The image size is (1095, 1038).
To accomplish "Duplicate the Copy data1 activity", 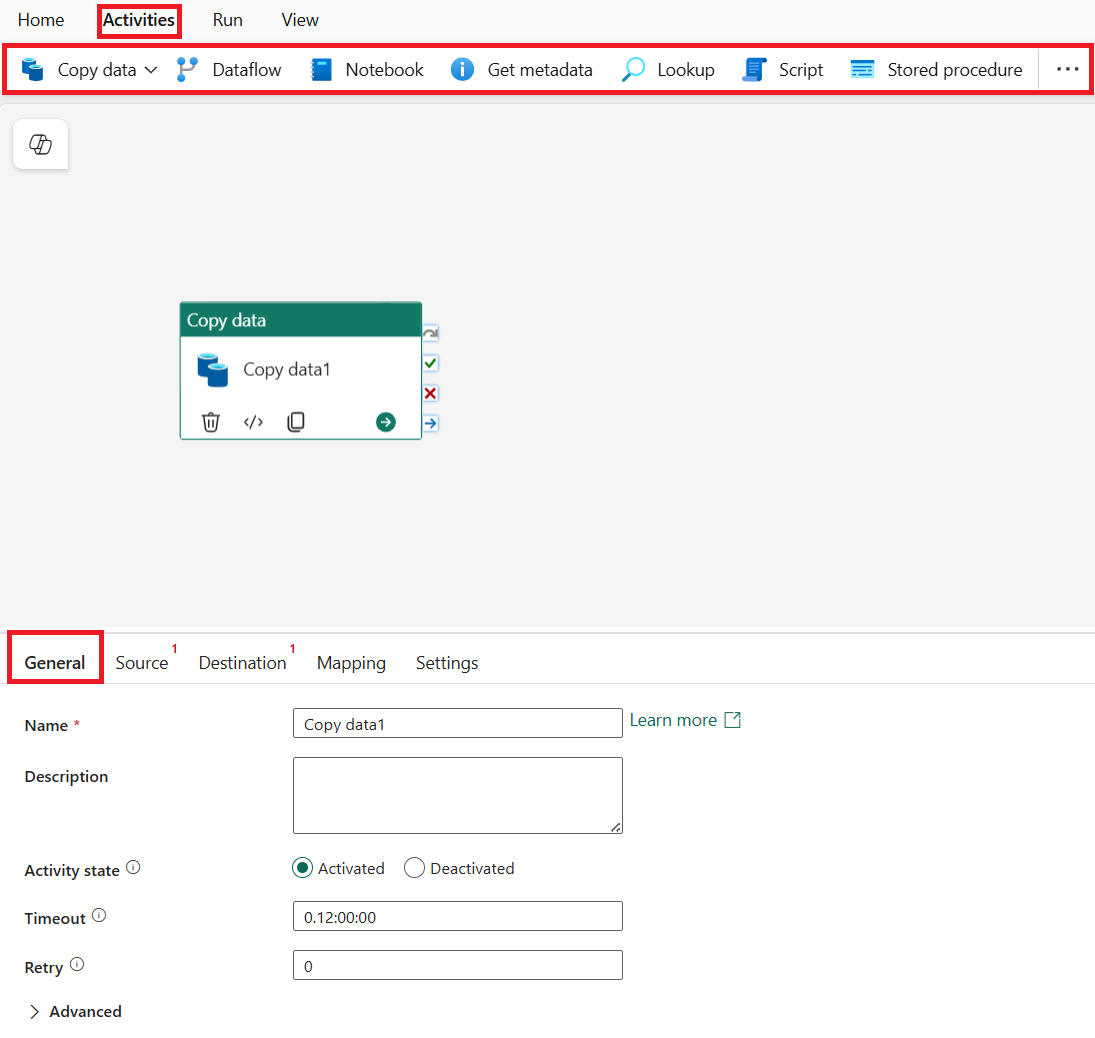I will coord(296,421).
